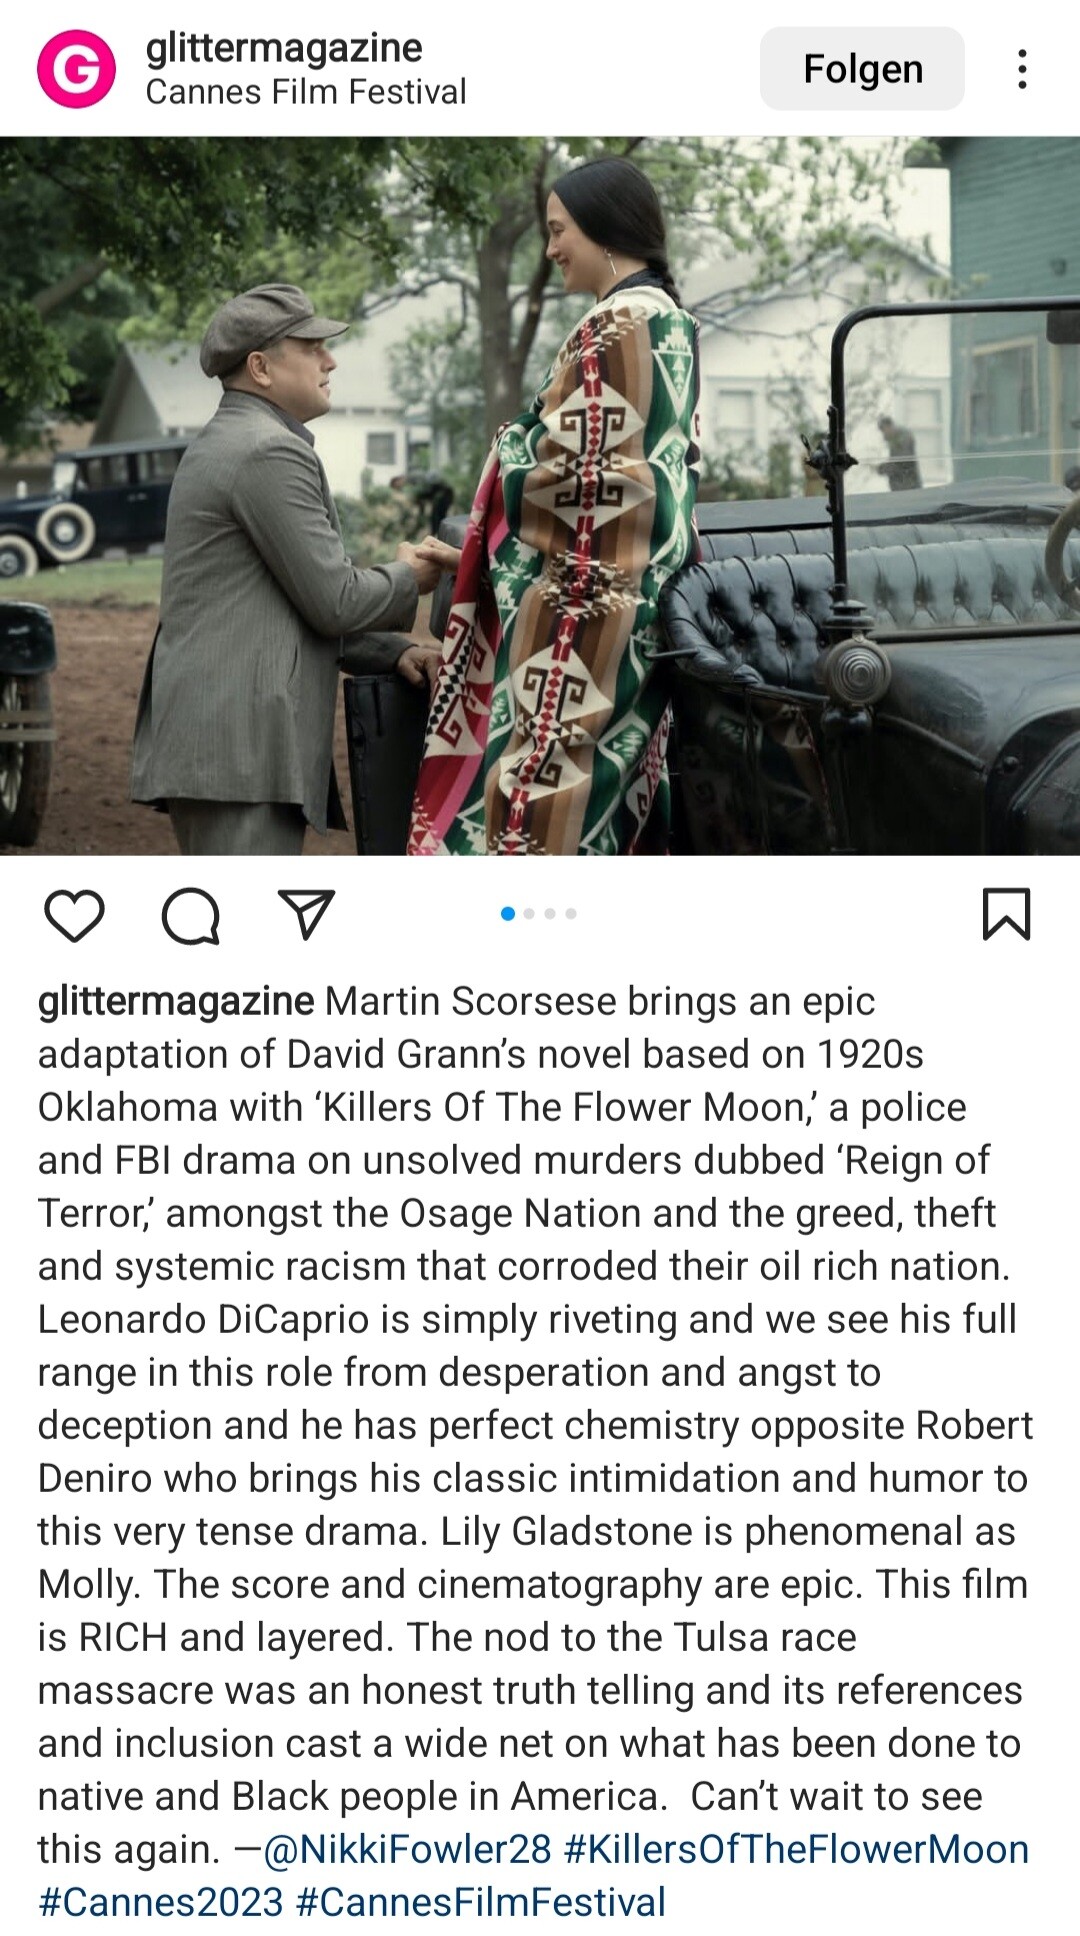
Task: Open the #Cannes2023 hashtag
Action: [161, 1902]
